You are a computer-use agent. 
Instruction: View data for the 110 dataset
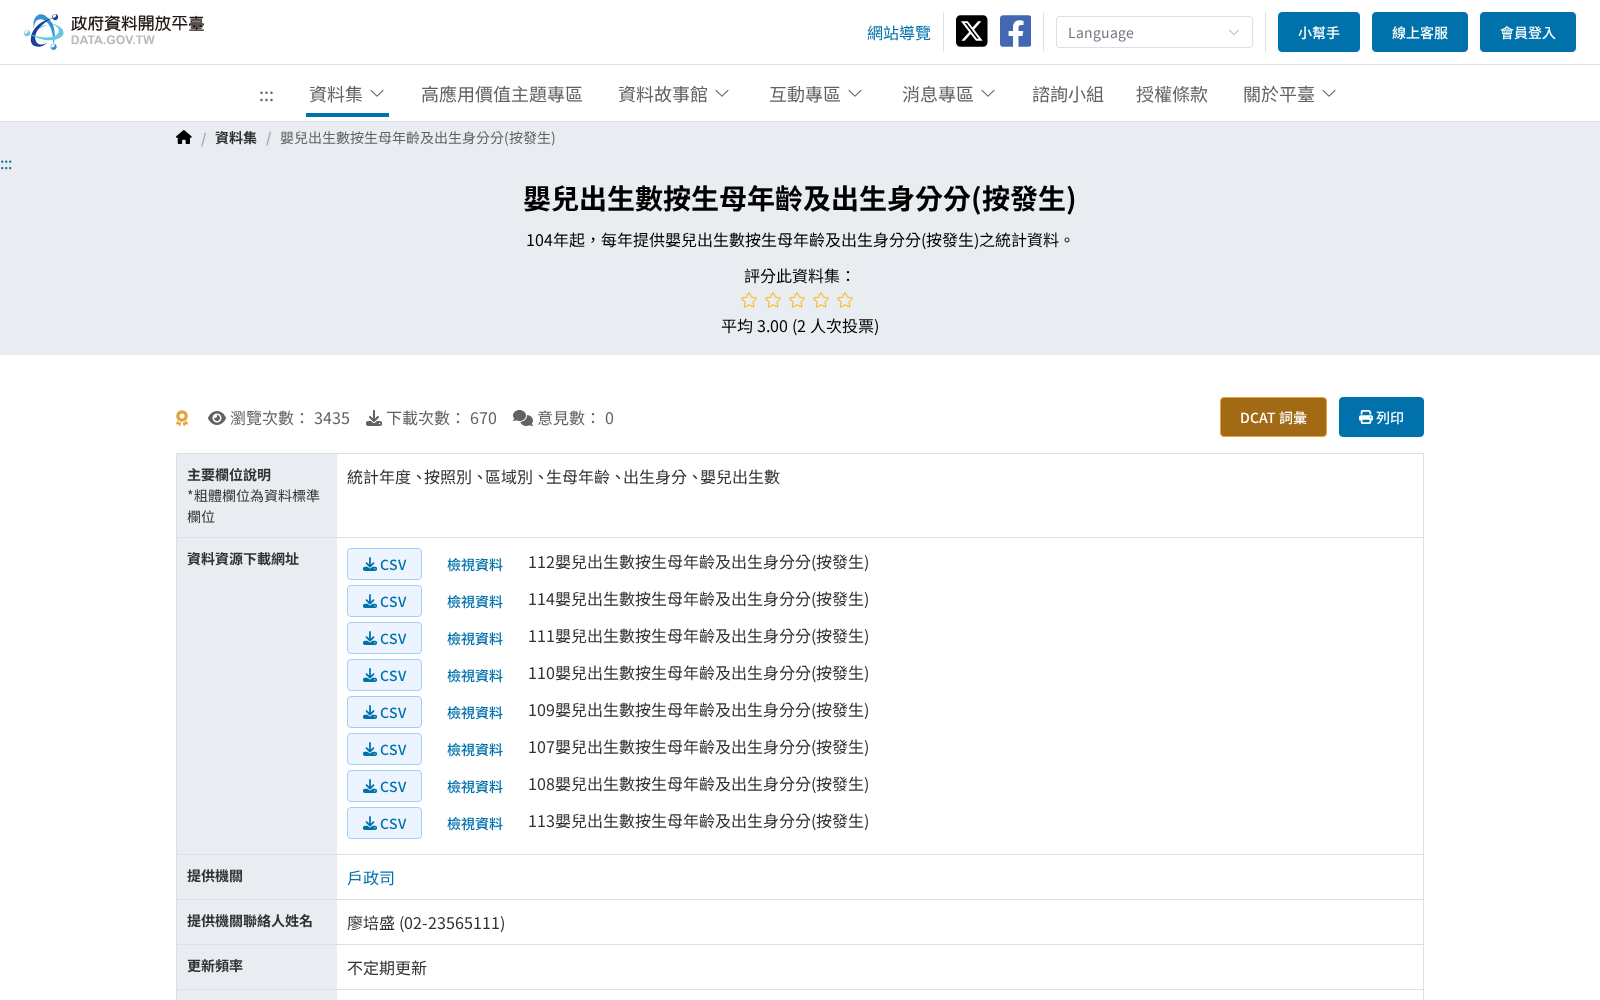click(x=475, y=676)
